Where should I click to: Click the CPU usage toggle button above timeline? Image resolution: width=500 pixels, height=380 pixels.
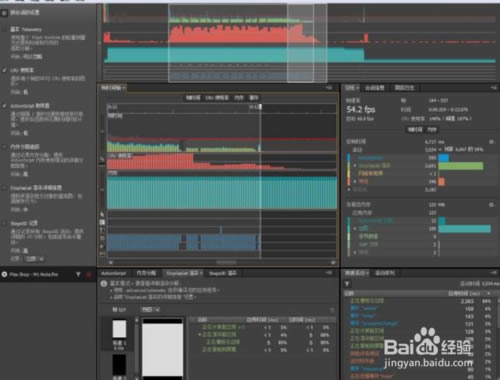point(217,98)
